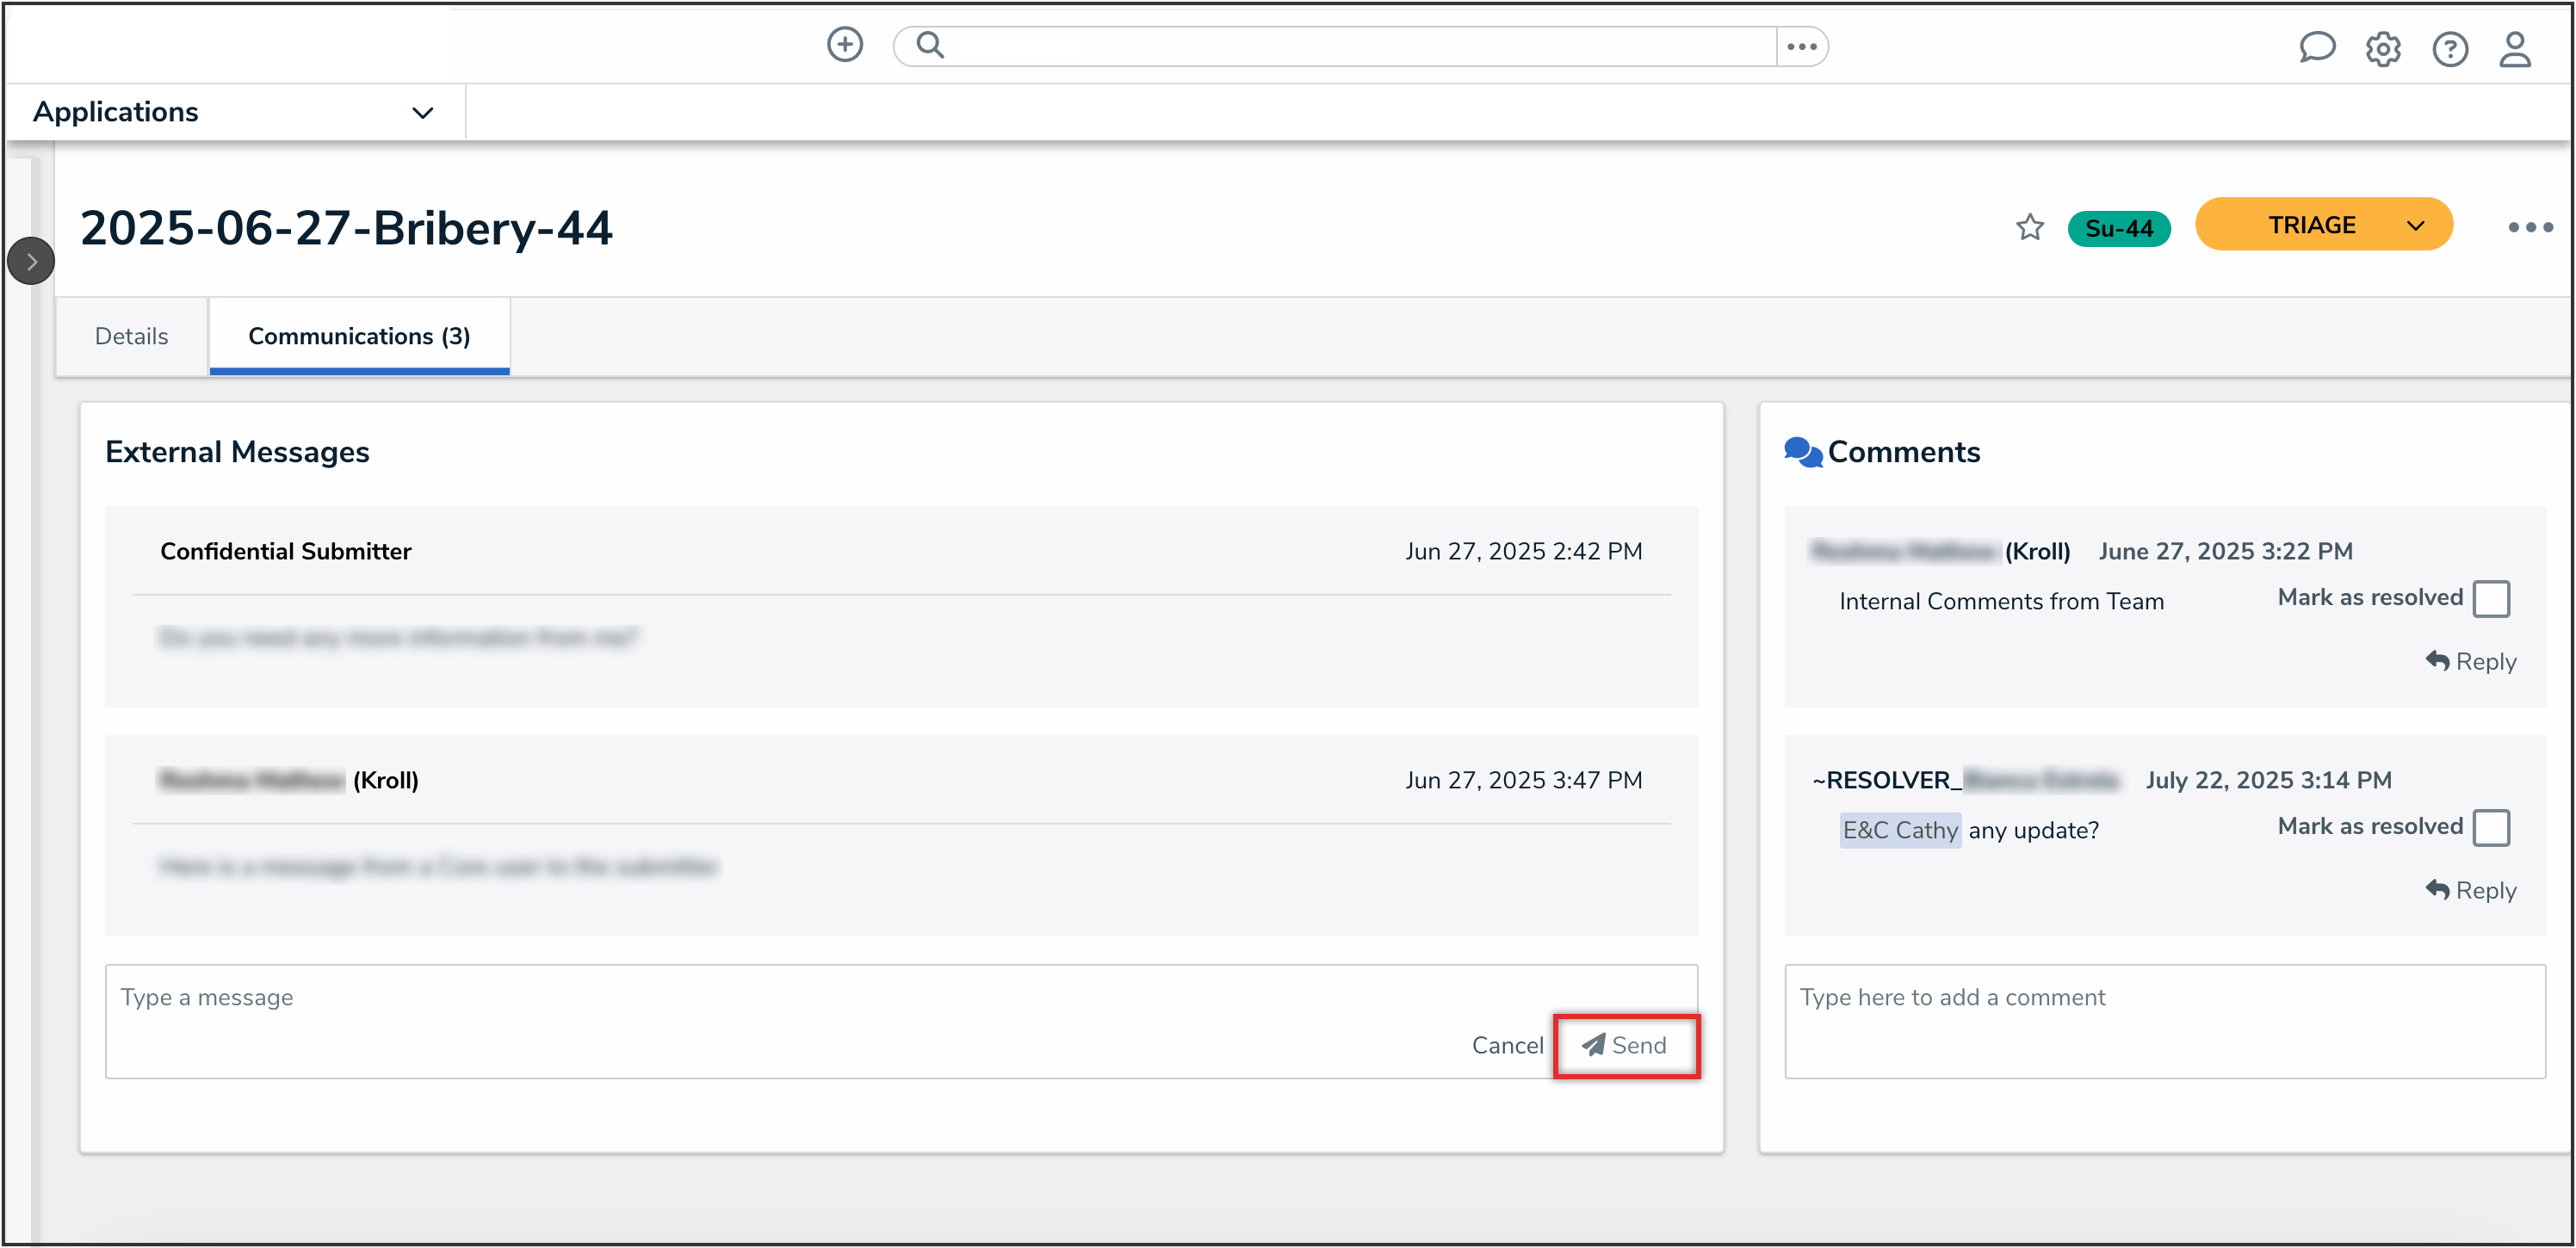Open search options ellipsis menu
The image size is (2576, 1248).
1801,47
